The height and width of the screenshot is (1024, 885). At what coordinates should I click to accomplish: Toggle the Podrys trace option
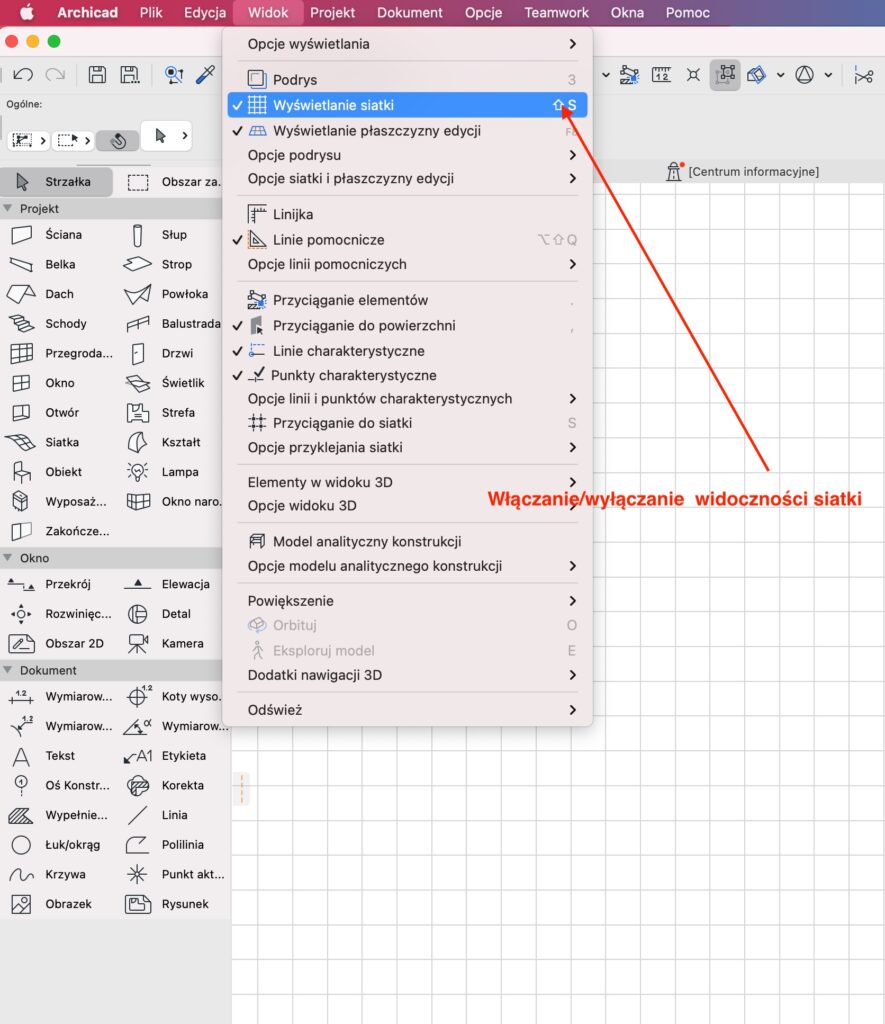(407, 80)
